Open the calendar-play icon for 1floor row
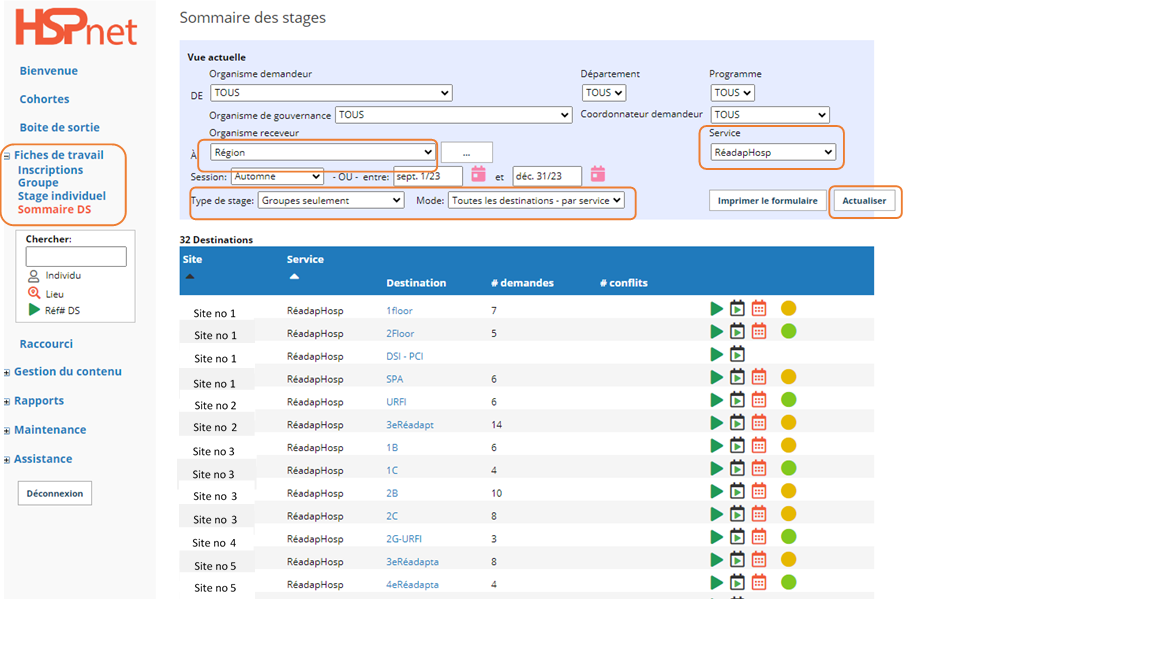1152x648 pixels. (737, 309)
